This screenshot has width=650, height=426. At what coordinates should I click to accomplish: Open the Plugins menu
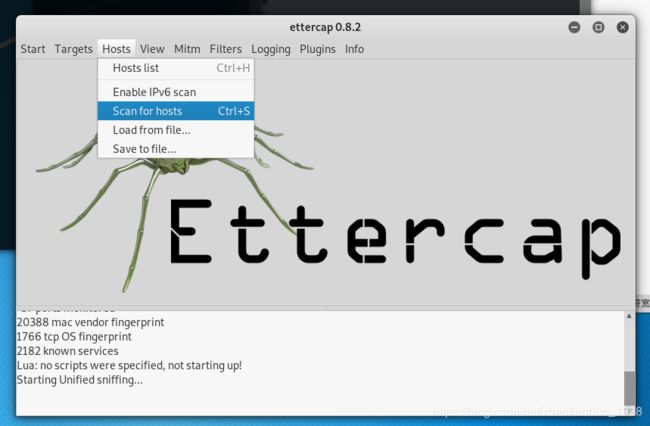(318, 49)
